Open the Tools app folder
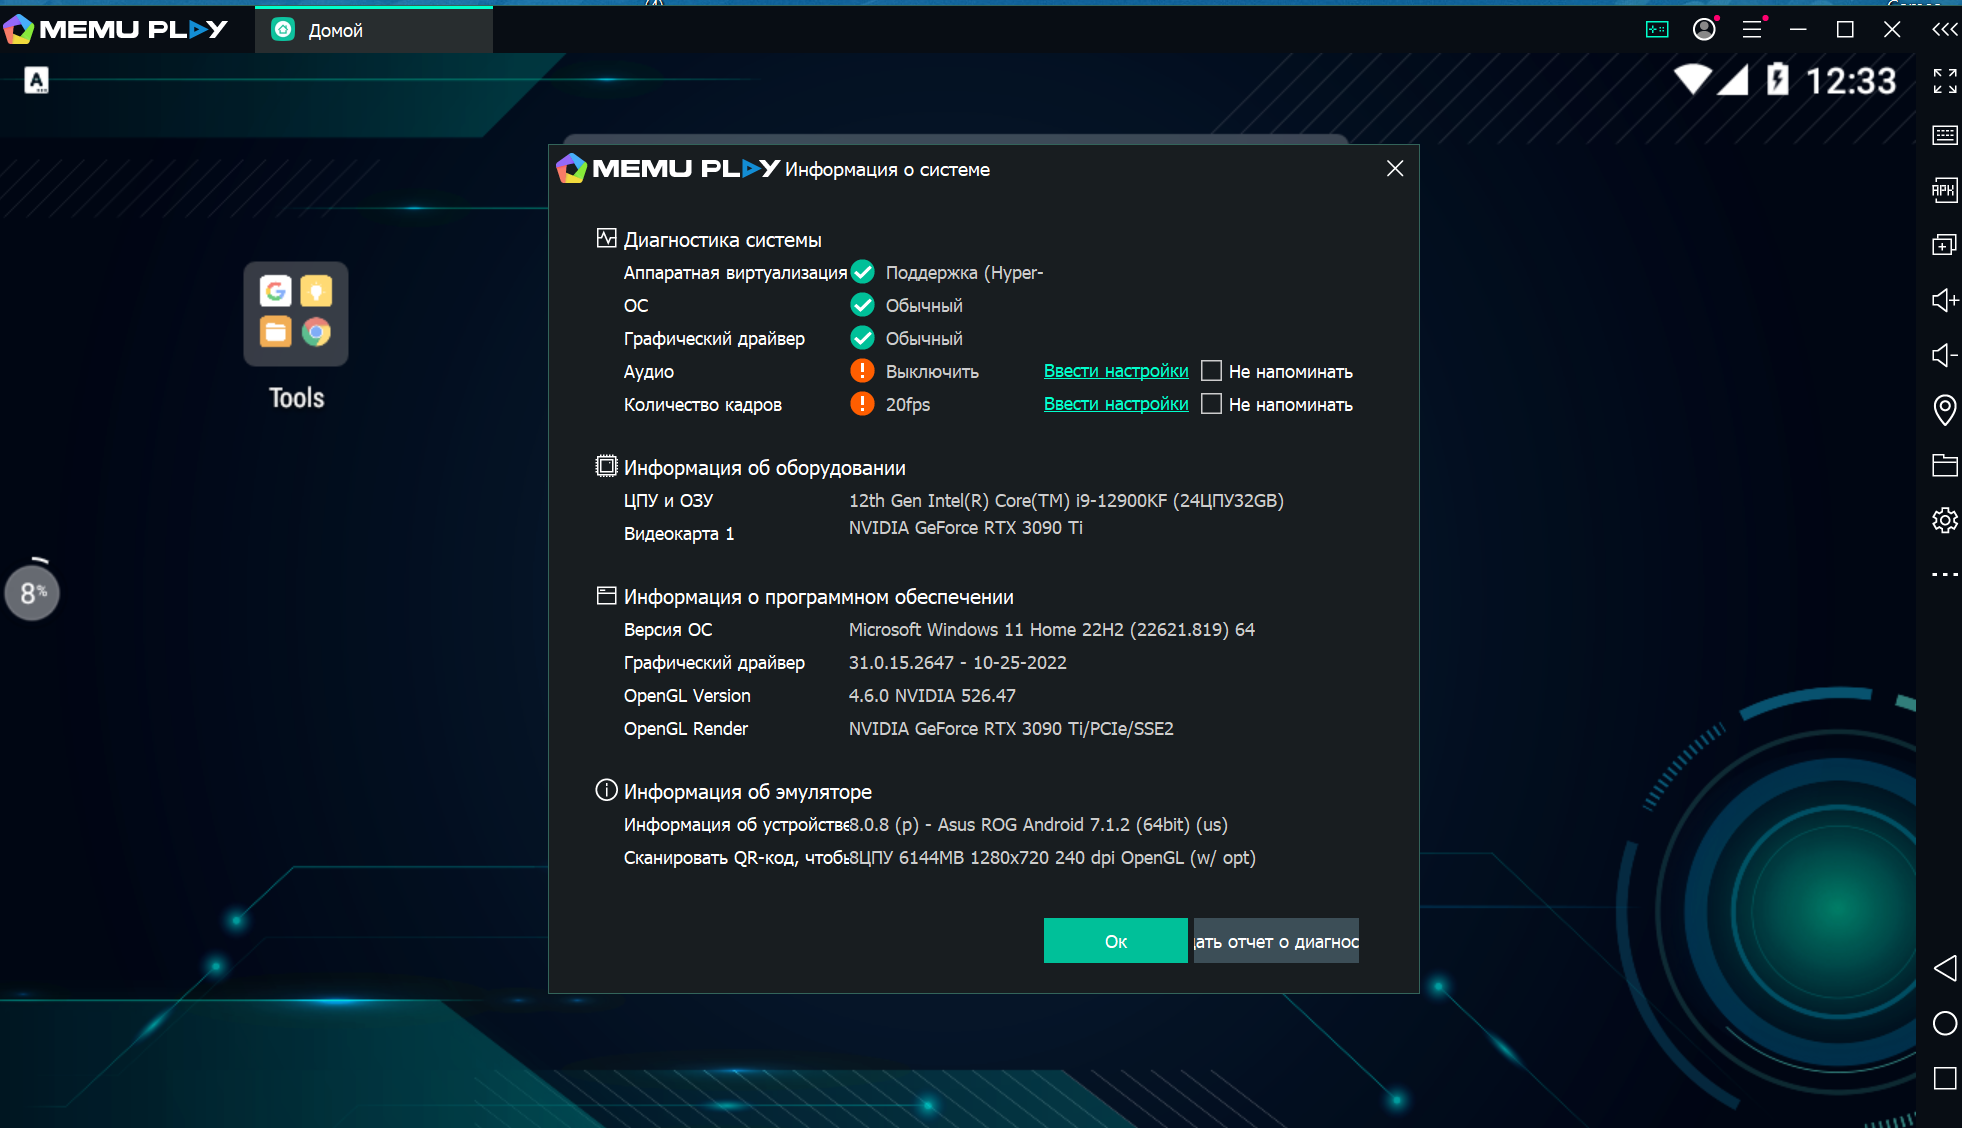 pos(296,314)
